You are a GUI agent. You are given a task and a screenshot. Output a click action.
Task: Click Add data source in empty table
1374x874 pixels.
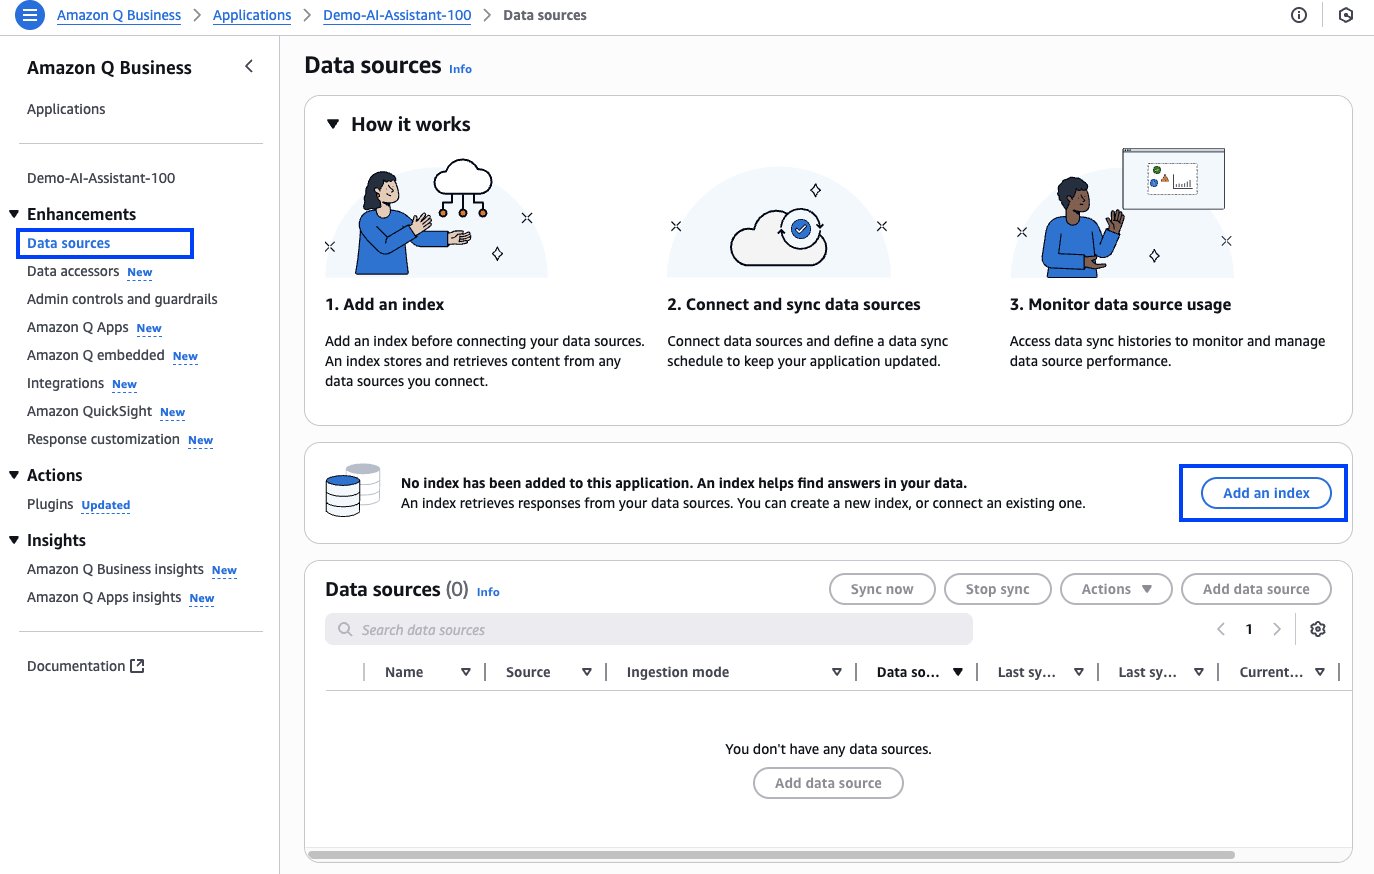click(x=828, y=783)
